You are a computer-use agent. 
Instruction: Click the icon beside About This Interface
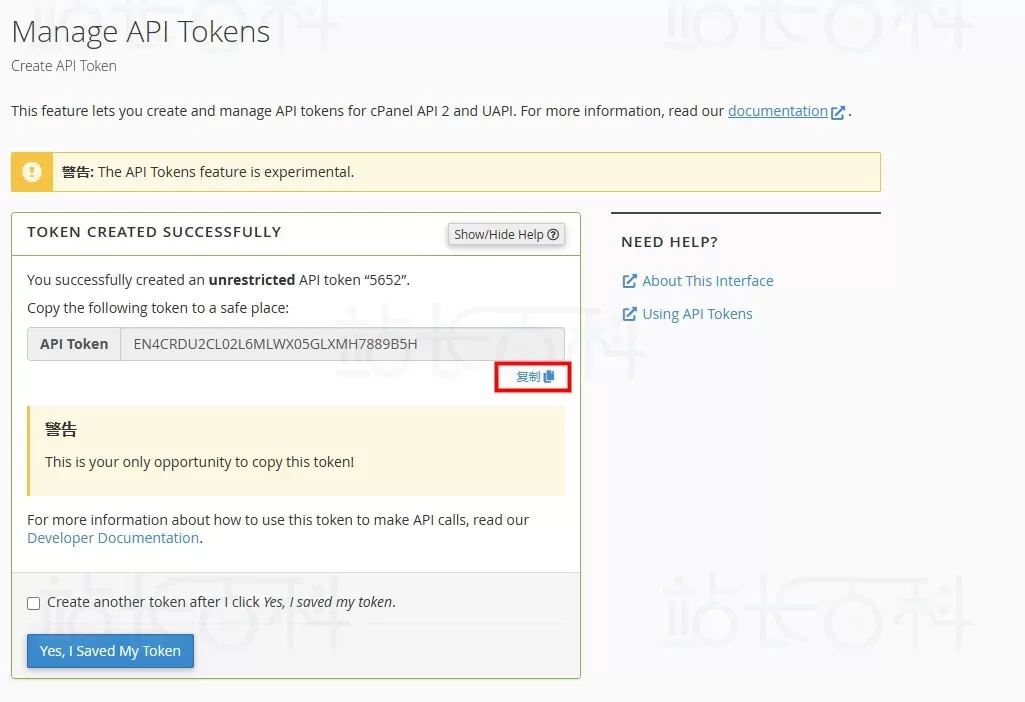[x=629, y=281]
